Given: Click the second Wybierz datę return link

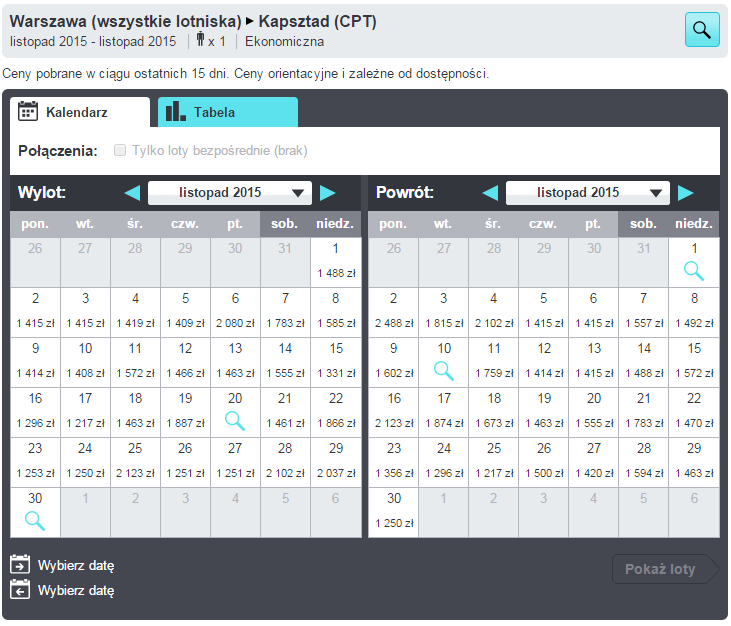Looking at the screenshot, I should (76, 591).
